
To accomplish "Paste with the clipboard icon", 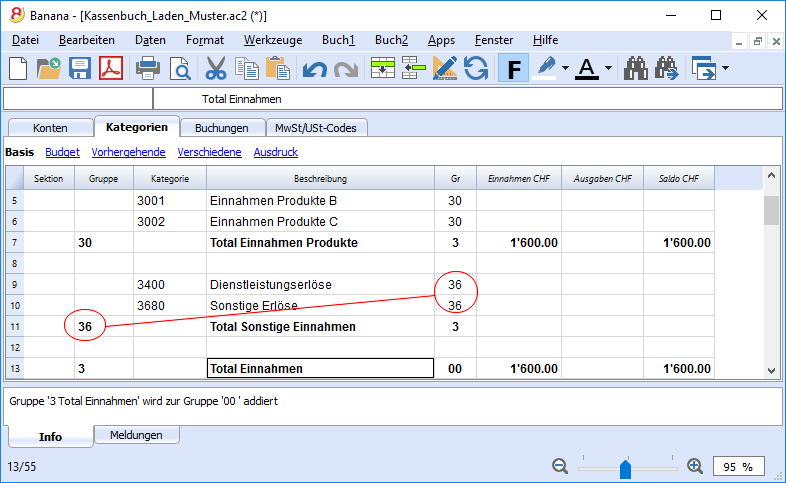I will tap(278, 68).
